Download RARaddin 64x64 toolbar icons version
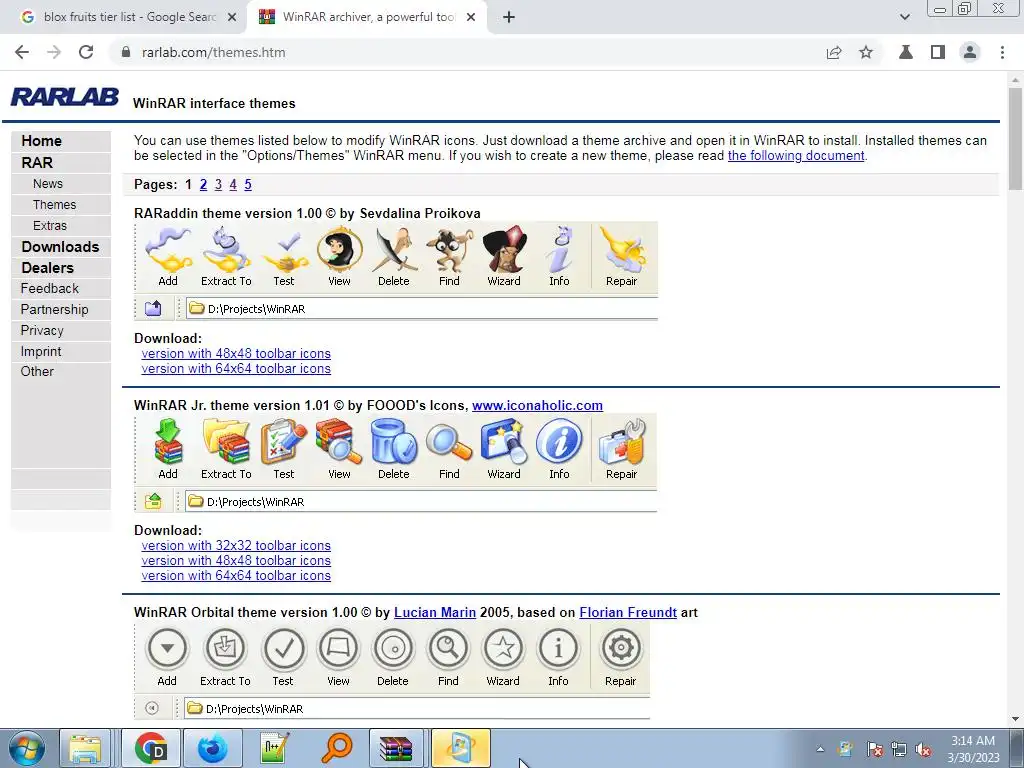Screen dimensions: 1024x768 tap(236, 368)
